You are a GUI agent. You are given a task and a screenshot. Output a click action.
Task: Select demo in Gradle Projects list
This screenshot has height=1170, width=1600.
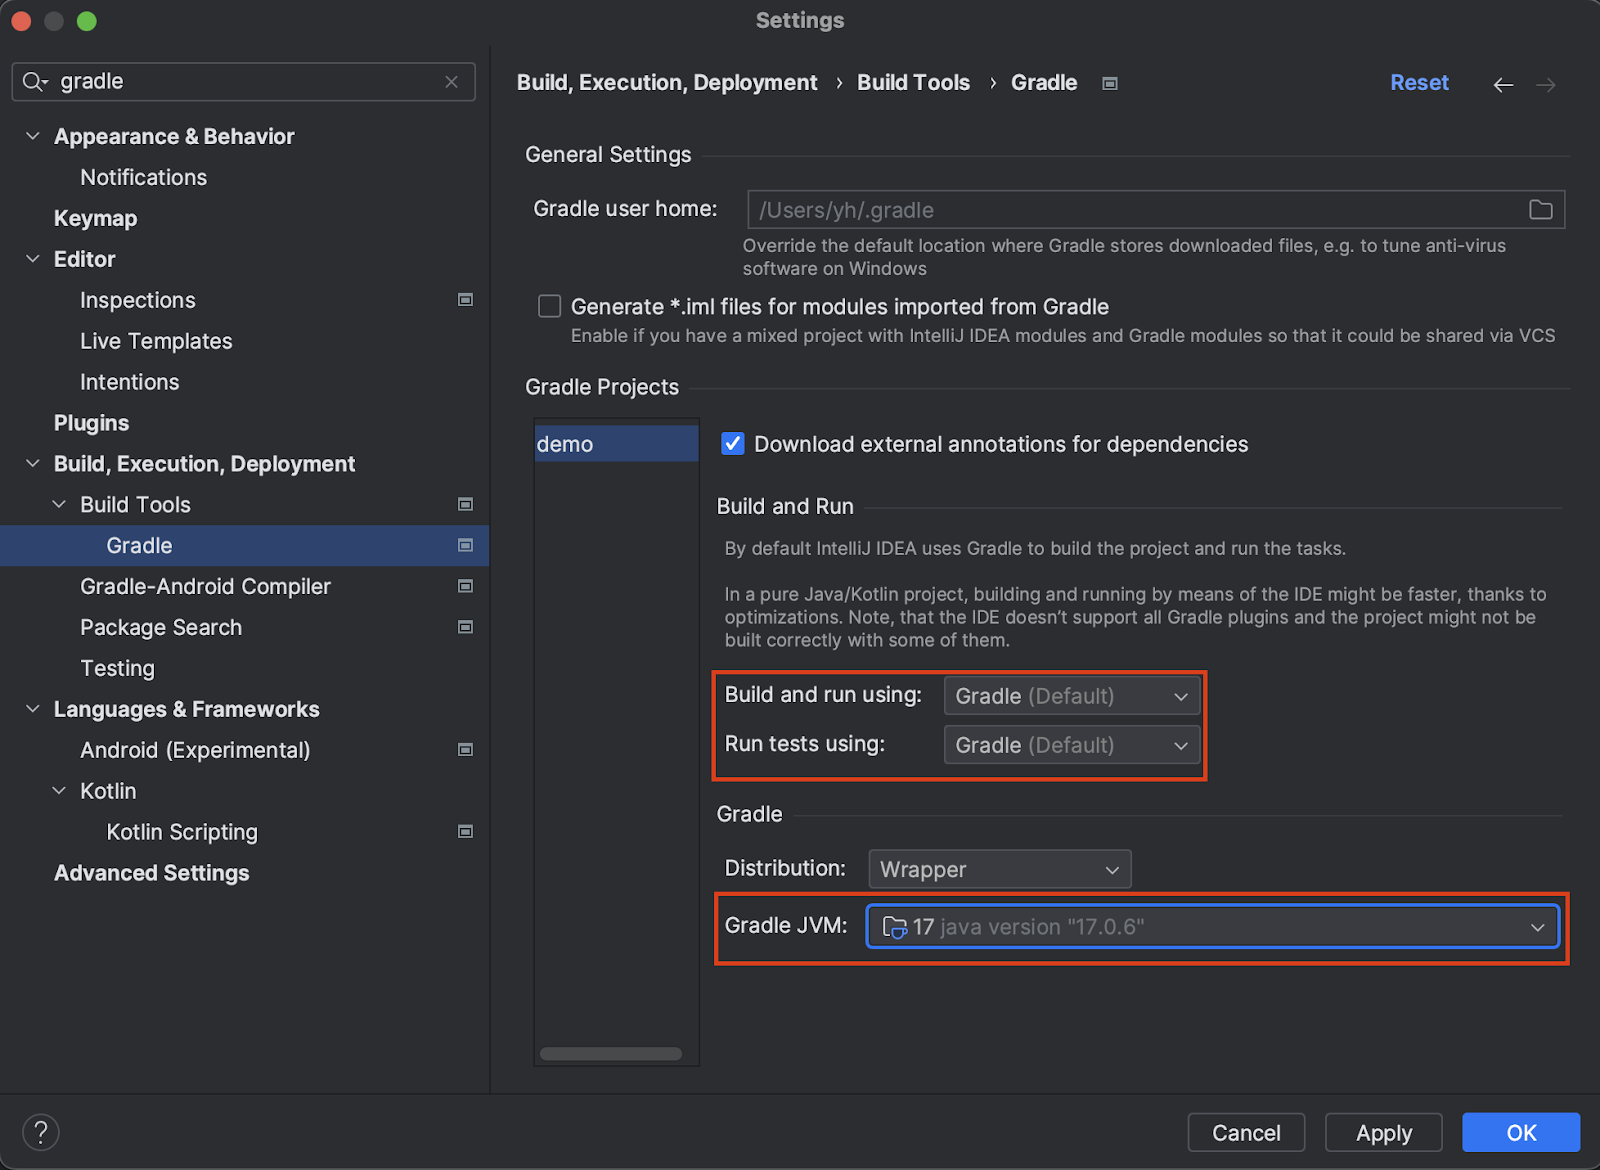pos(616,444)
